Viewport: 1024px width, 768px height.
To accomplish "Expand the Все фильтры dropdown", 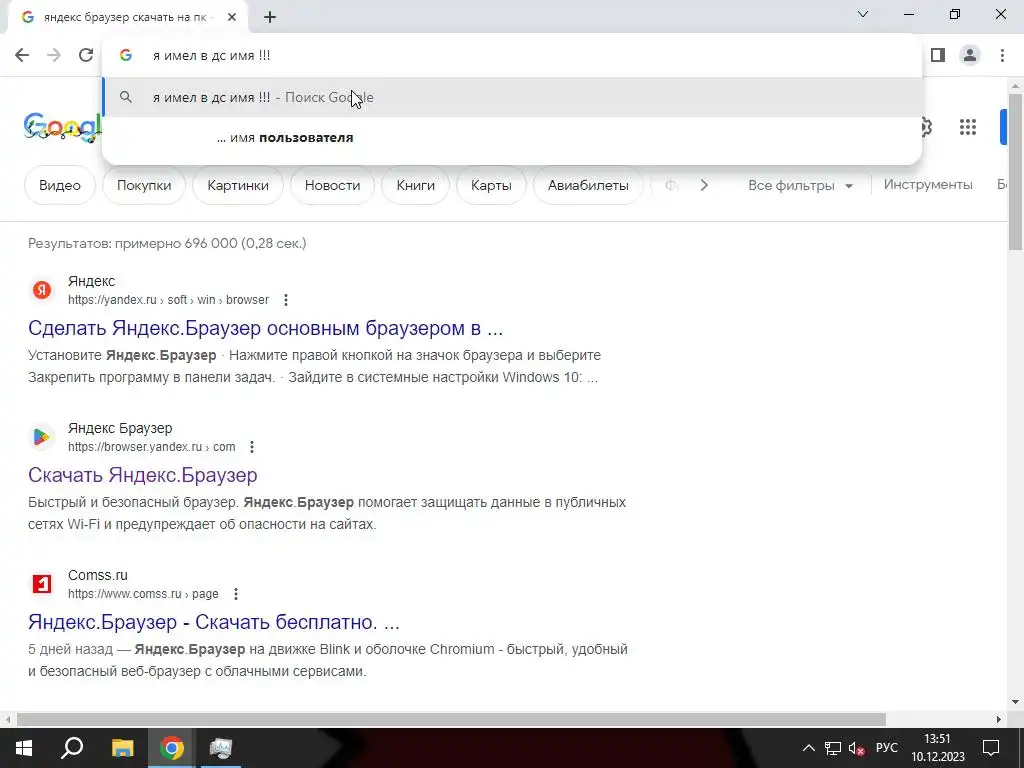I will click(800, 185).
